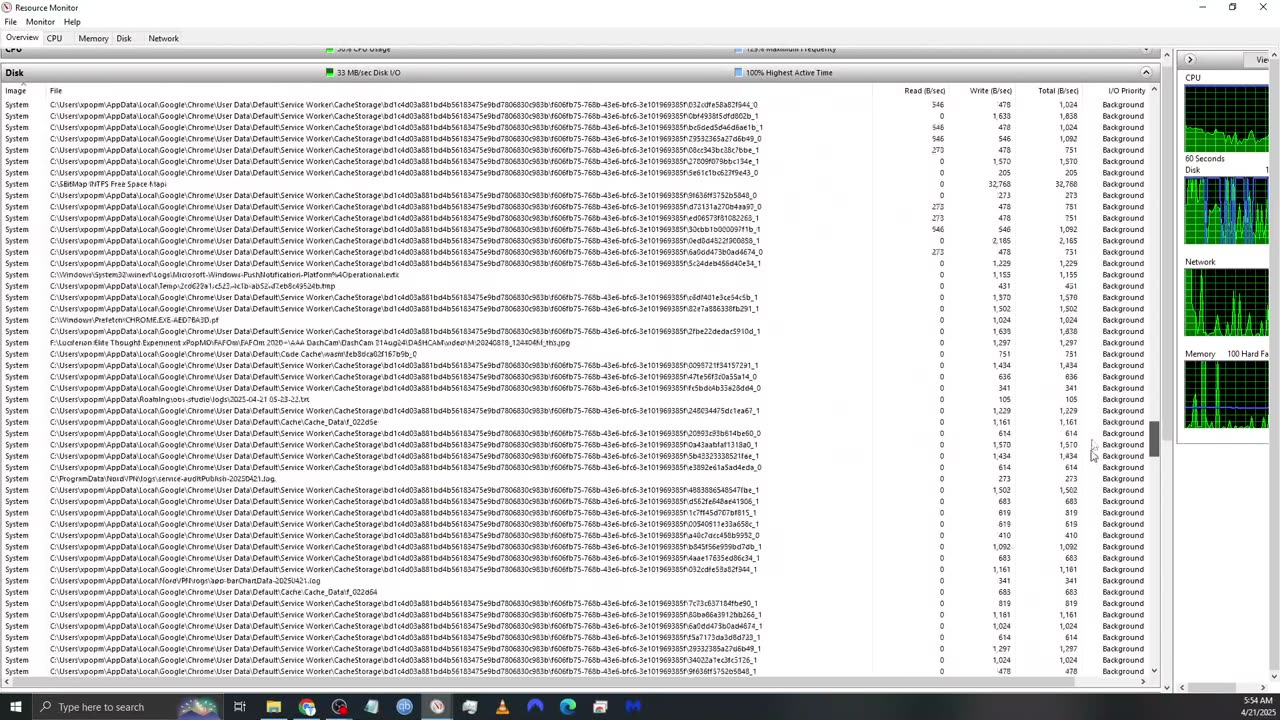1280x720 pixels.
Task: Open the File menu
Action: (x=10, y=21)
